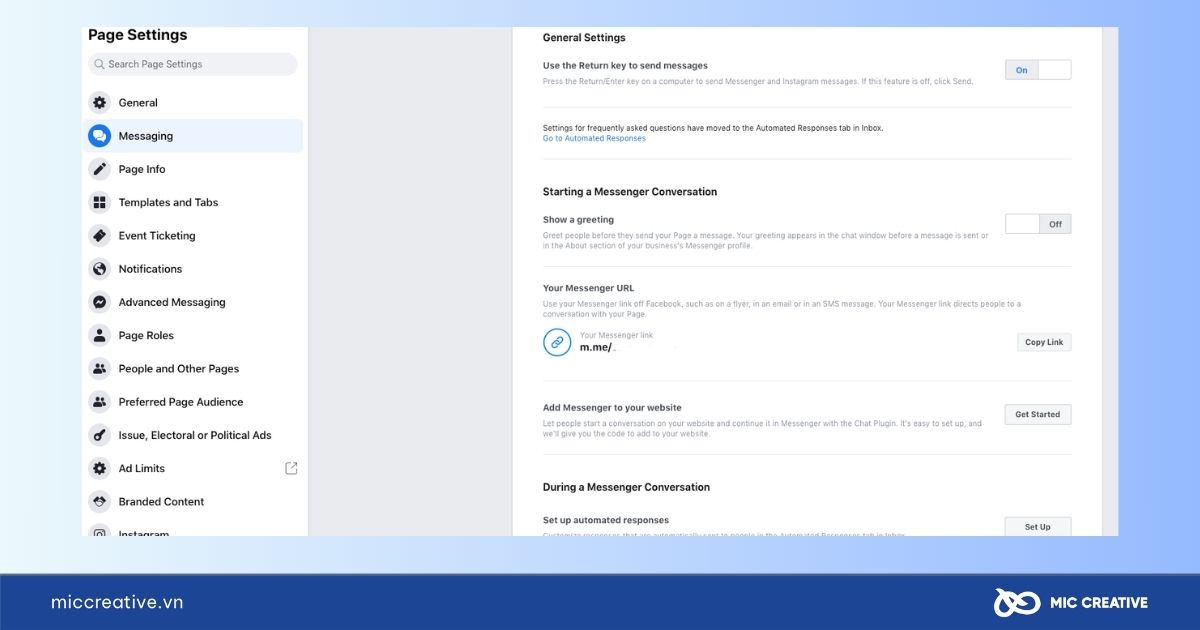Open Ad Limits entry
Screen dimensions: 1200x630
[193, 468]
